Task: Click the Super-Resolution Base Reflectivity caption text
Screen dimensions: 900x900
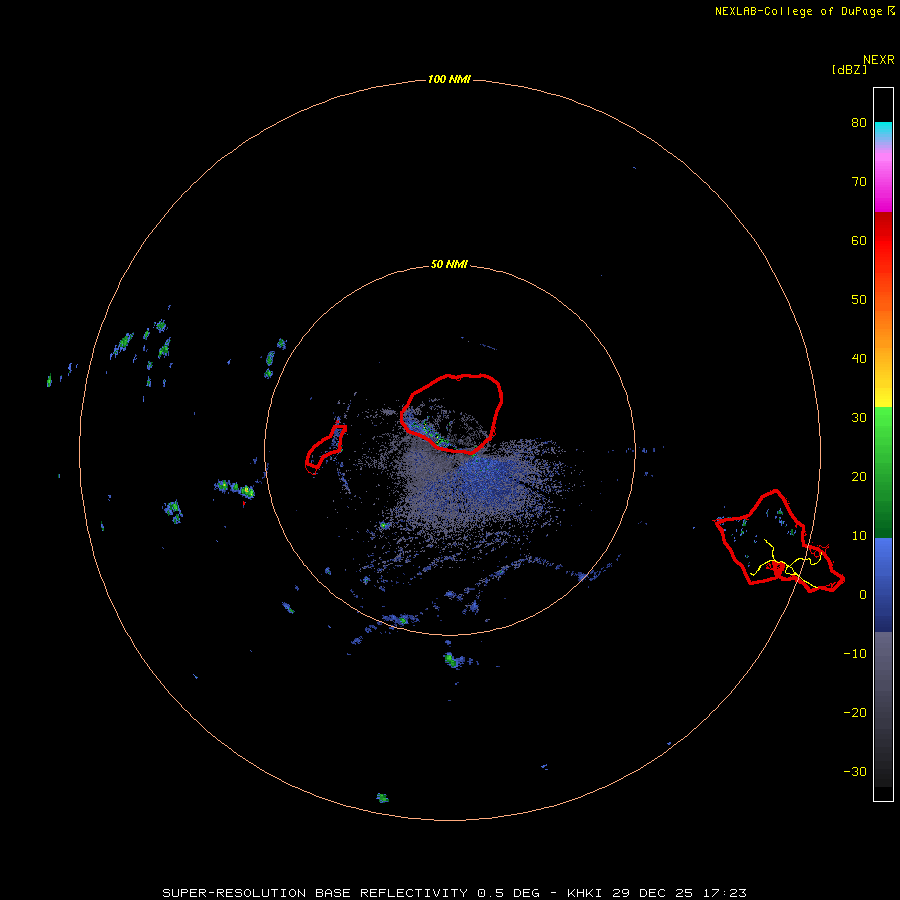Action: [x=454, y=893]
